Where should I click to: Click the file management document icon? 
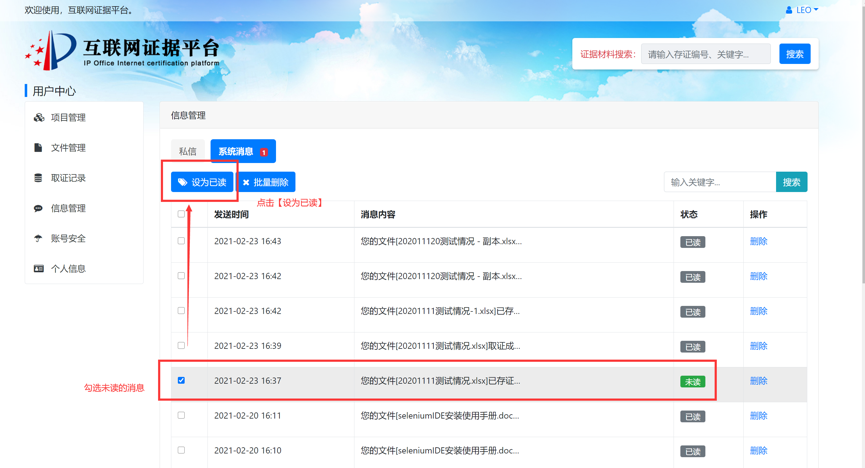click(39, 148)
